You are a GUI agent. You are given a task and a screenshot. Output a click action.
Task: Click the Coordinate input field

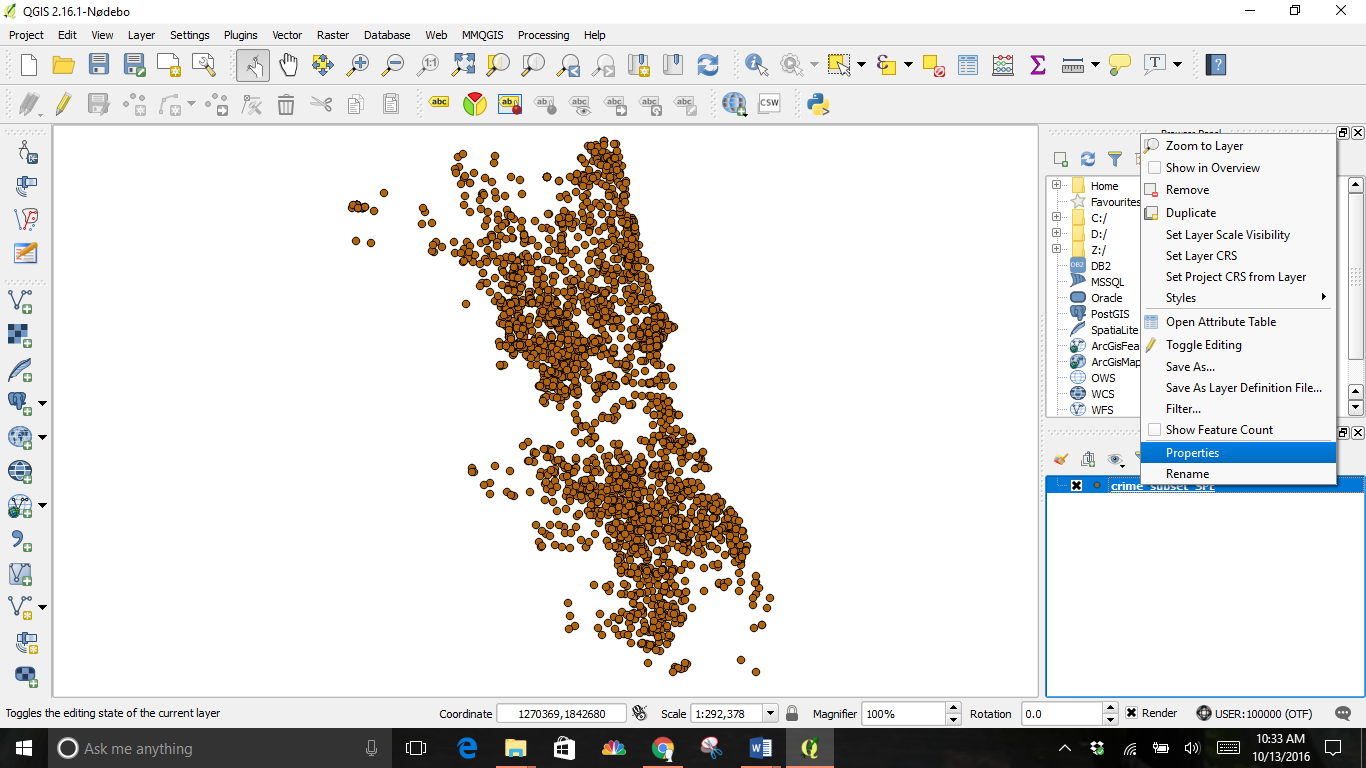tap(561, 714)
